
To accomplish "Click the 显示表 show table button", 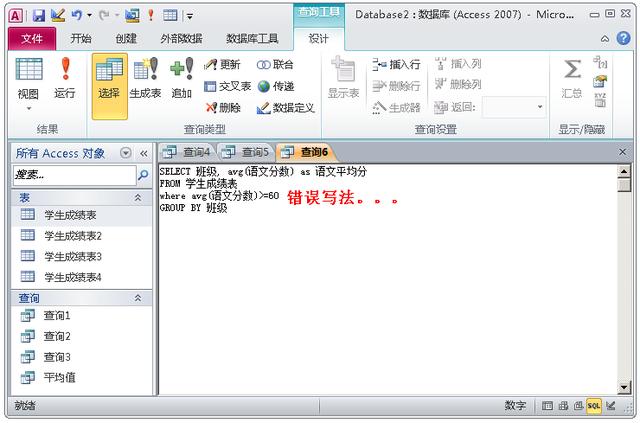I will (x=344, y=78).
